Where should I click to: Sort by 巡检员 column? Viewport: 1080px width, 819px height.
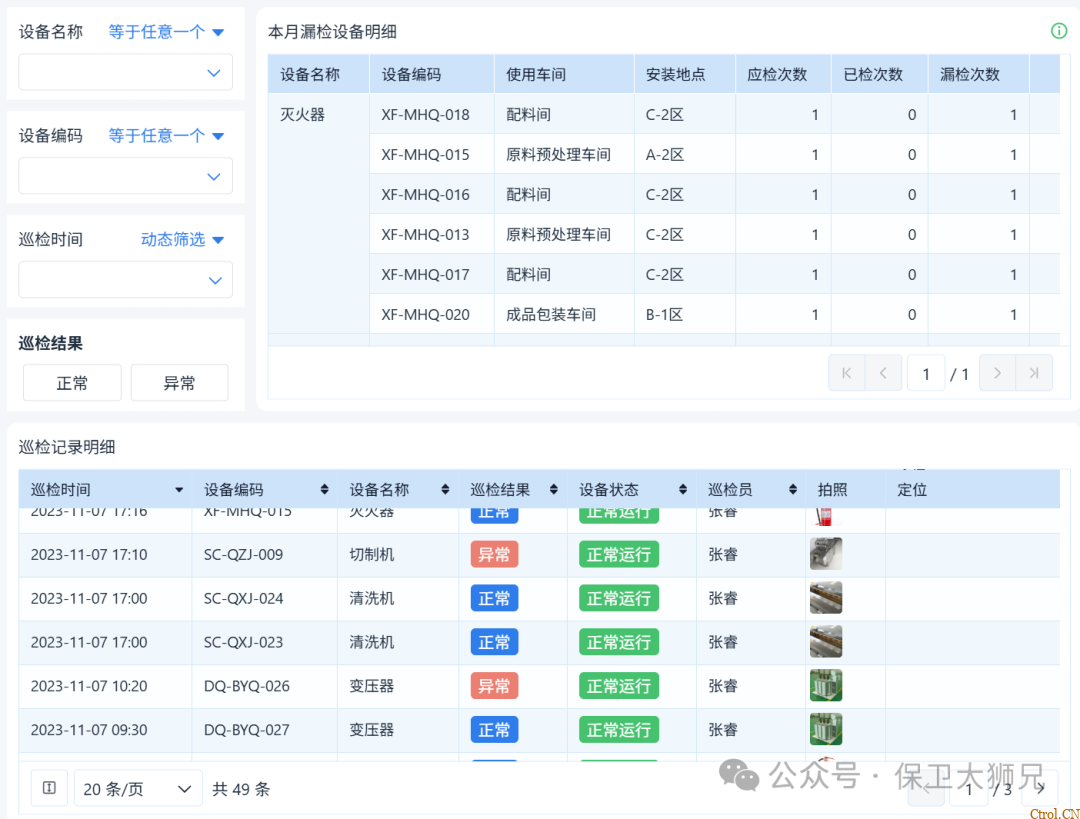tap(793, 490)
